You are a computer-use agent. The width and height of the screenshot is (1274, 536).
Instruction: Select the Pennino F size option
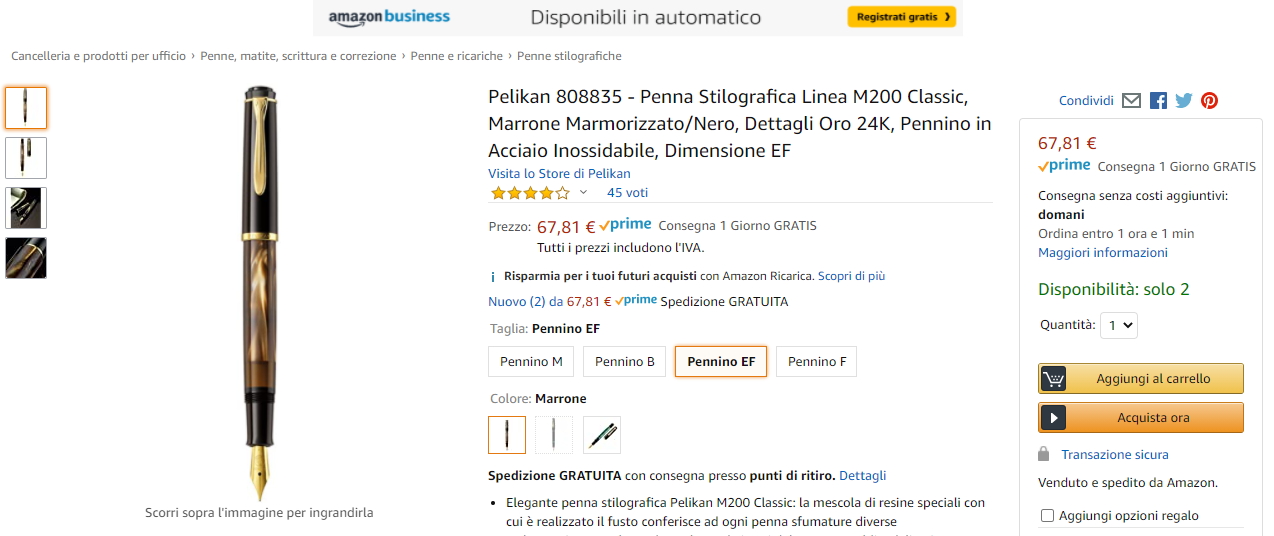816,362
